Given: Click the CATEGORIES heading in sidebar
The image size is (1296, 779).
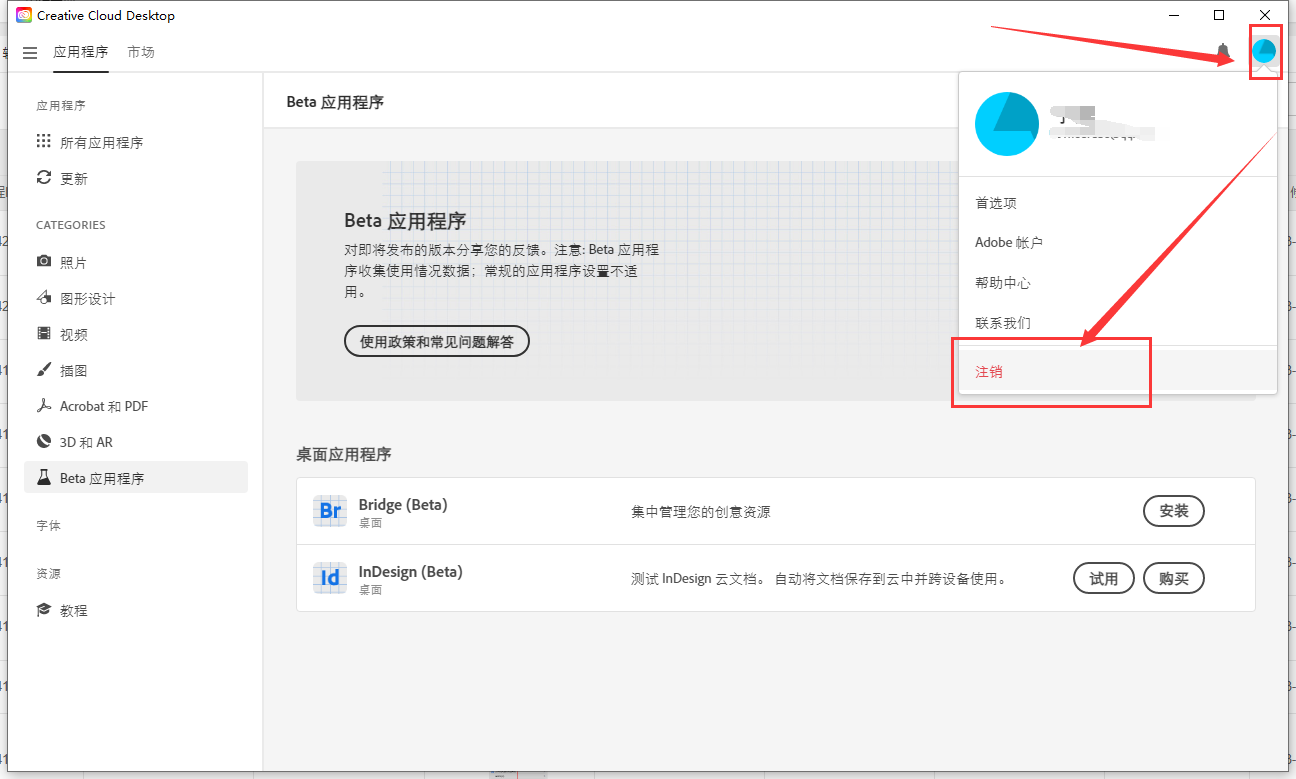Looking at the screenshot, I should click(71, 225).
